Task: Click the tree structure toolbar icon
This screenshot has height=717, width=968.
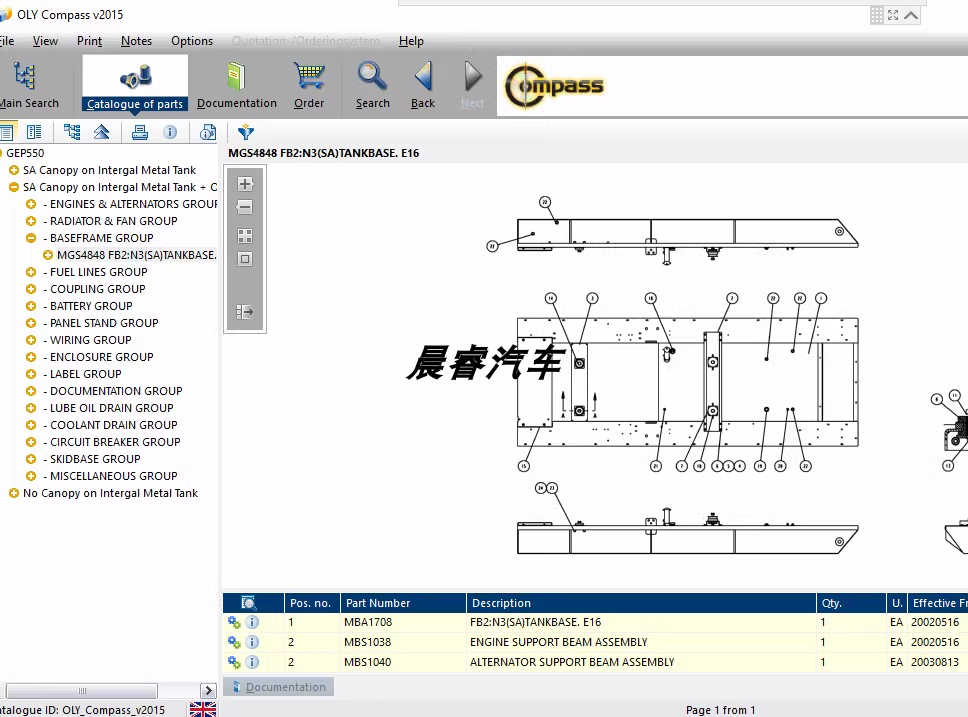Action: 72,132
